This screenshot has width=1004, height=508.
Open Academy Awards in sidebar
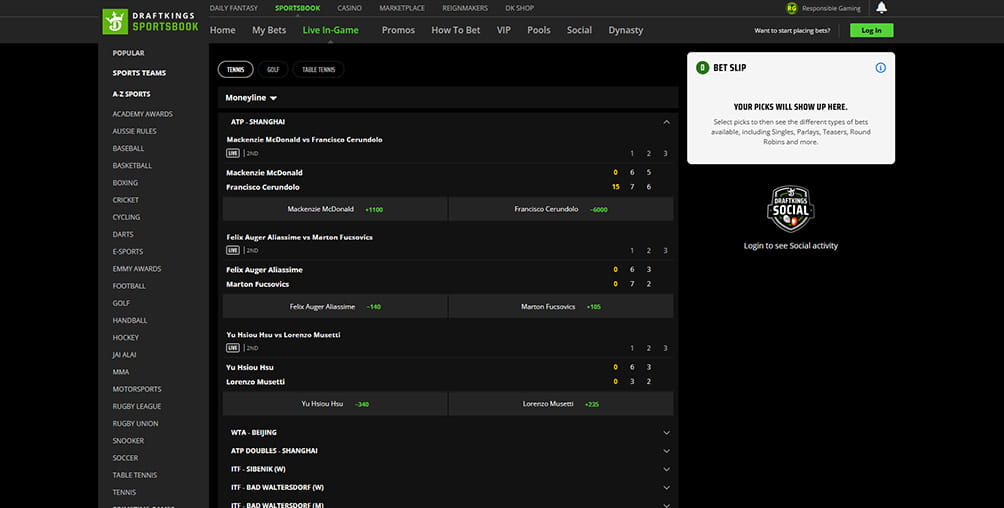(142, 114)
